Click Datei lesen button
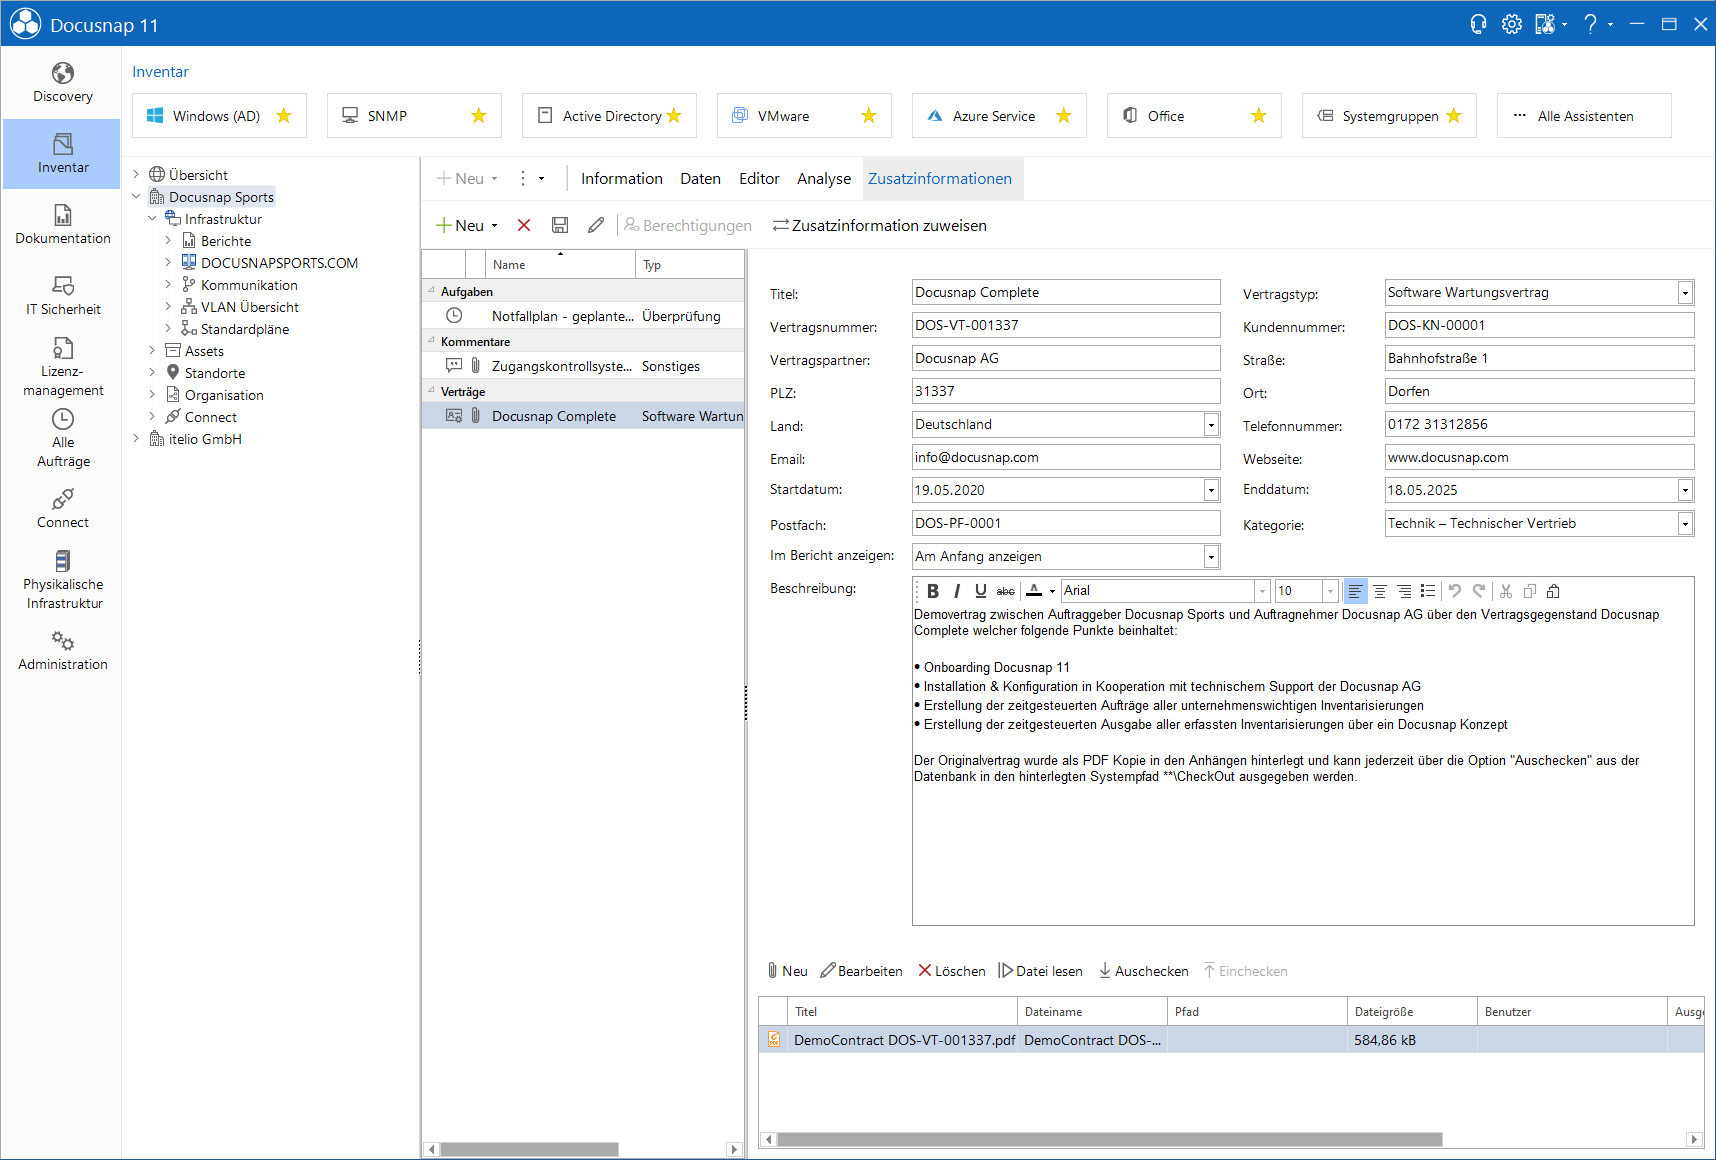 click(x=1040, y=971)
